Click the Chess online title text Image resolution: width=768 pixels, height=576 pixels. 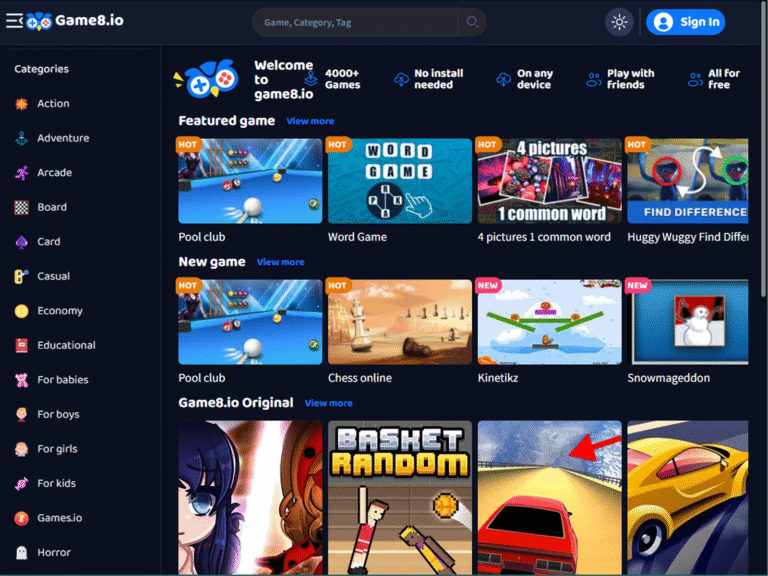(360, 378)
